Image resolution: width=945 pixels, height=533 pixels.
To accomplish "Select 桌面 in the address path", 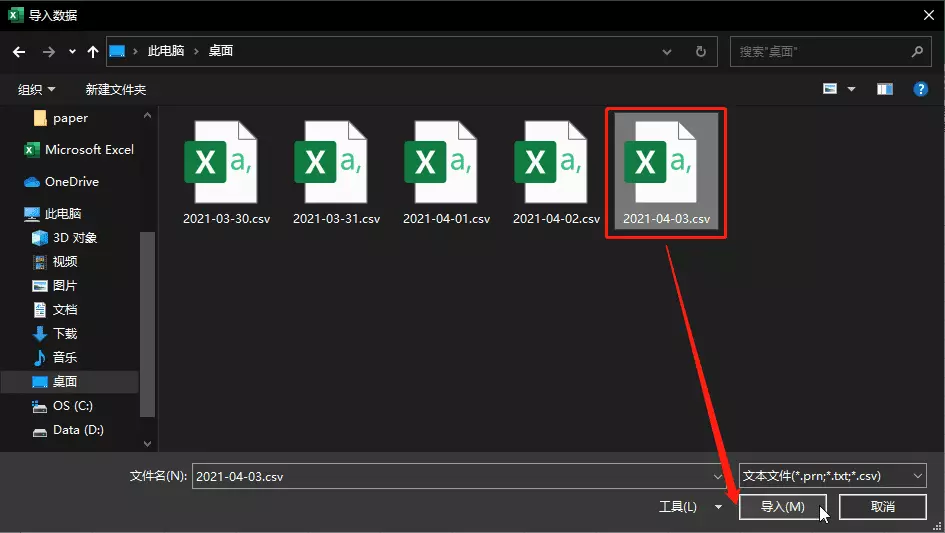I will point(221,51).
